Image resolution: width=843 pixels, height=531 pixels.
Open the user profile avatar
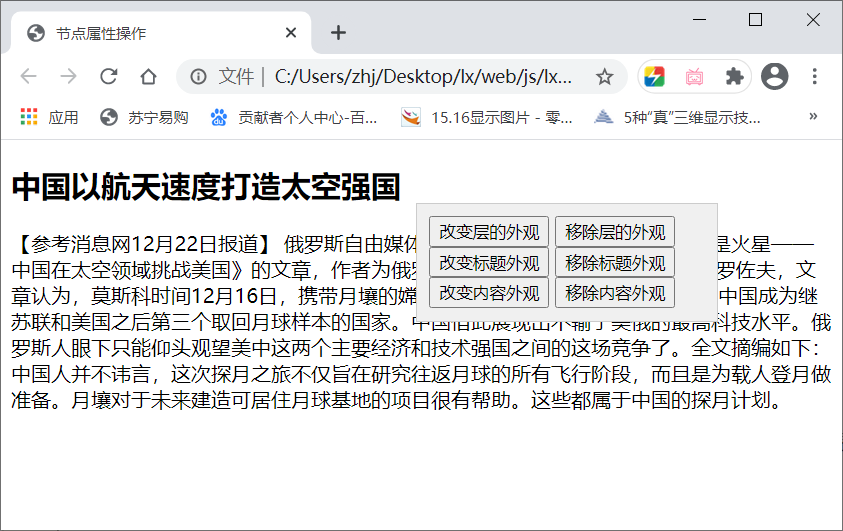[774, 76]
